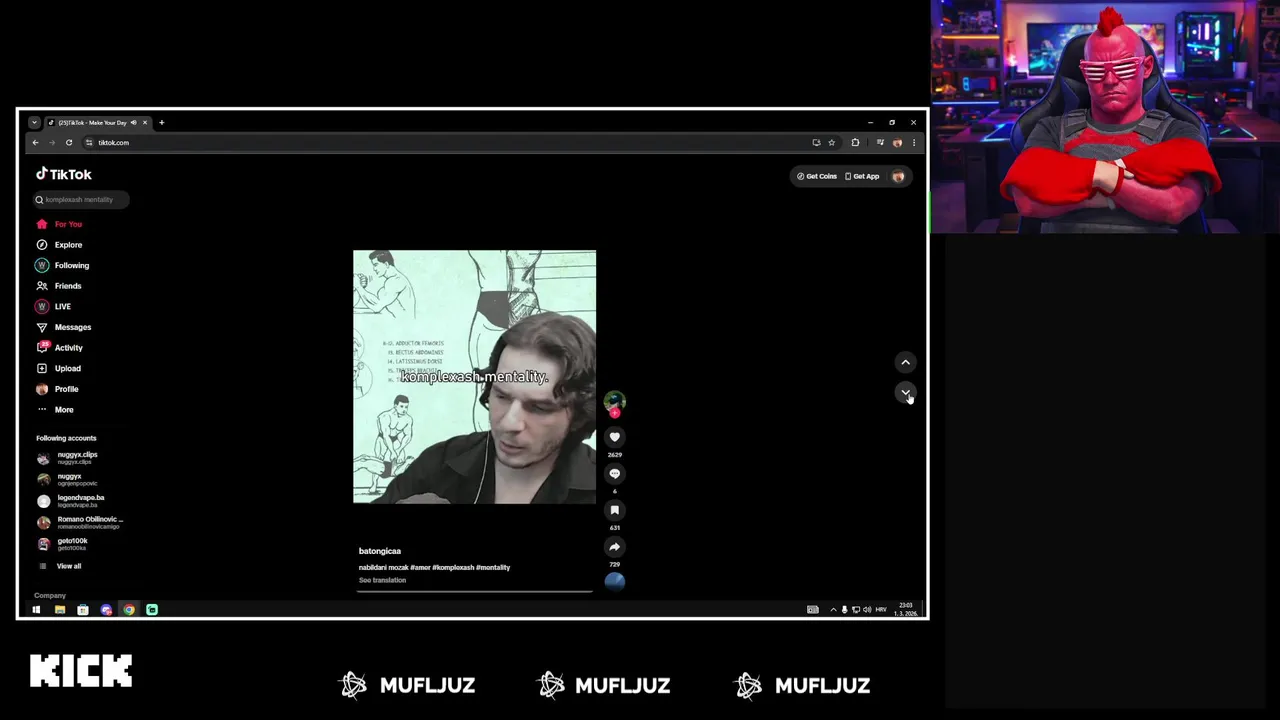The width and height of the screenshot is (1280, 720).
Task: Open the TikTok profile avatar at top right
Action: point(898,176)
